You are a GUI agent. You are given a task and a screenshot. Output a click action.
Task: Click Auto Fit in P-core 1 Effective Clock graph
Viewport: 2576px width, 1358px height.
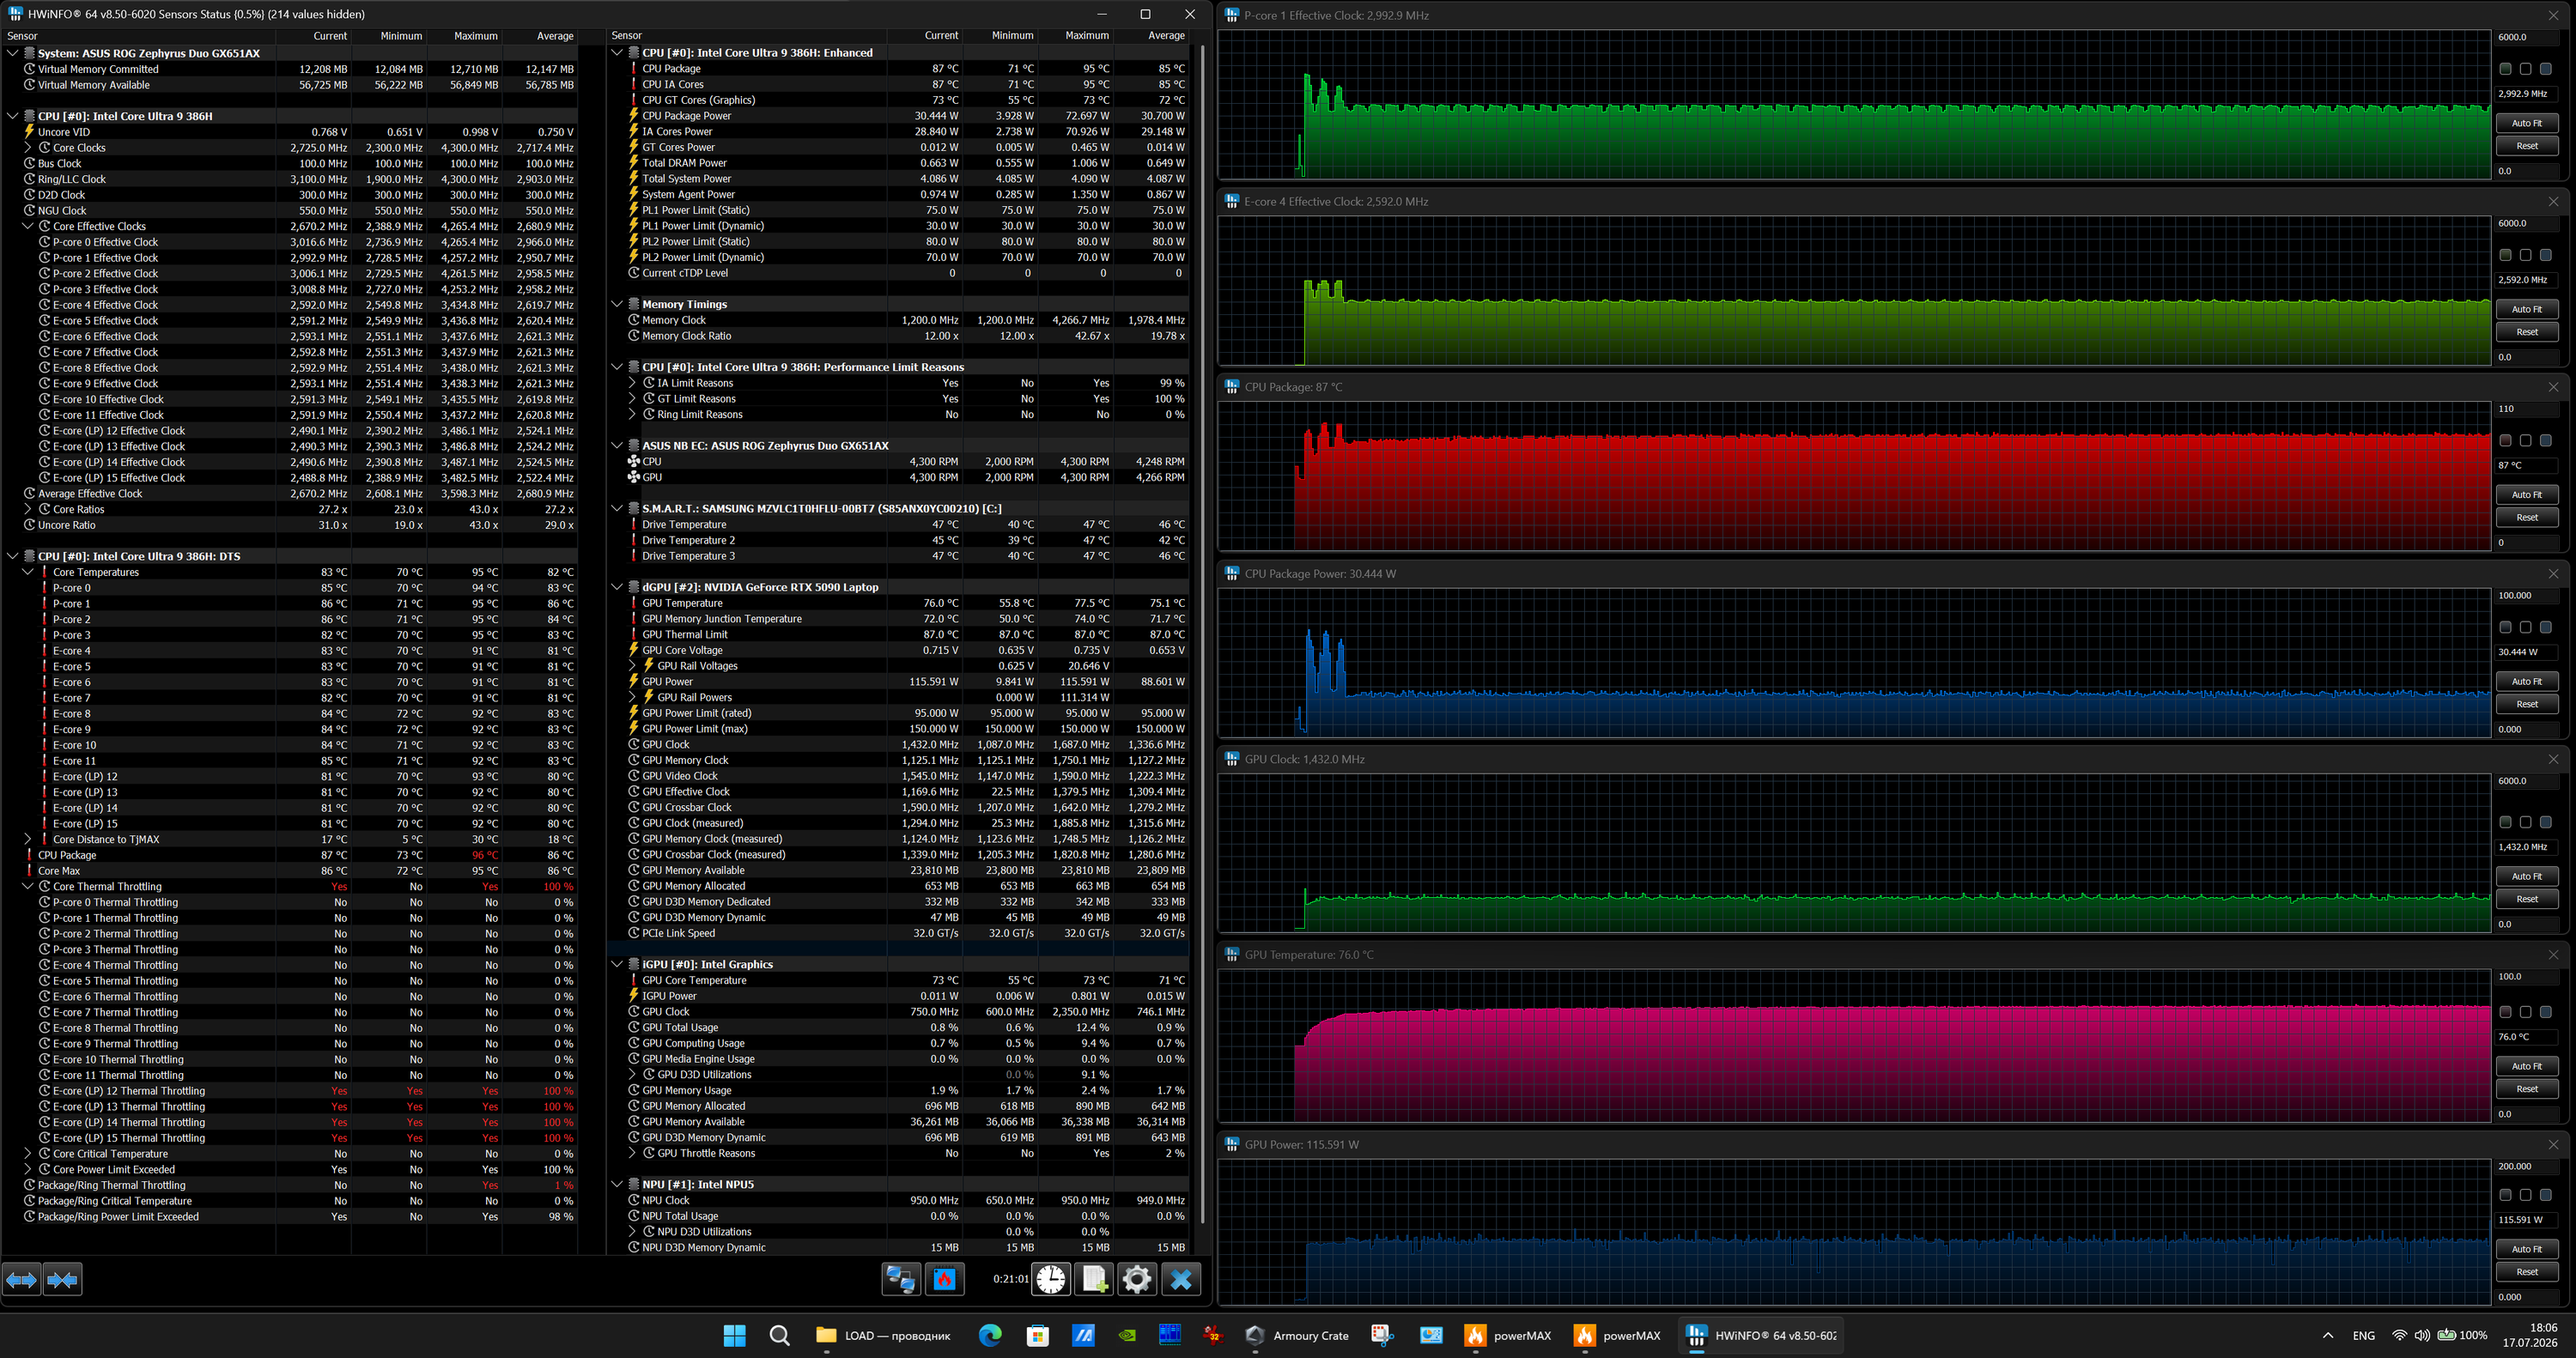coord(2526,123)
